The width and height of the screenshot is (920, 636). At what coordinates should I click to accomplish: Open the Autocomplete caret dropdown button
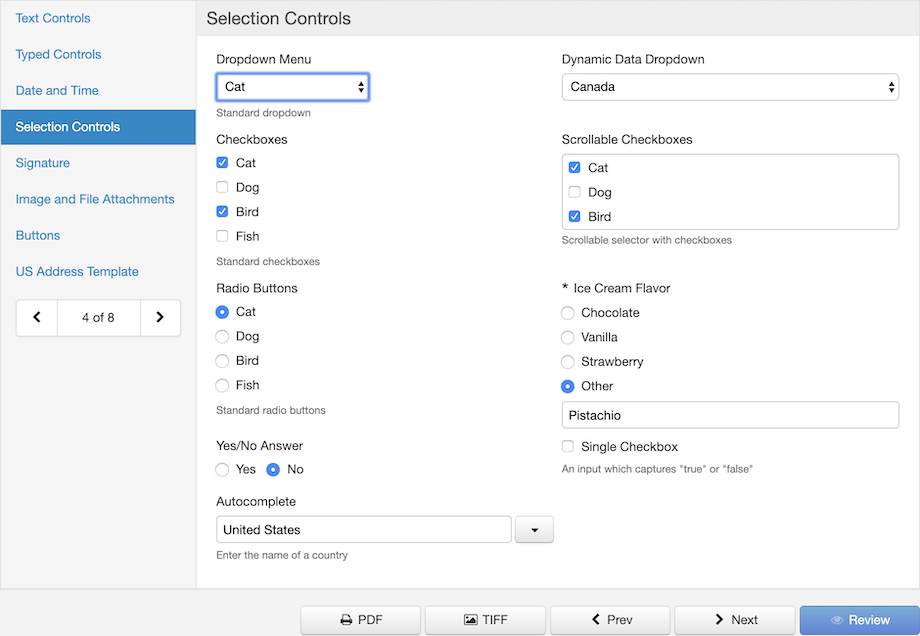(534, 530)
